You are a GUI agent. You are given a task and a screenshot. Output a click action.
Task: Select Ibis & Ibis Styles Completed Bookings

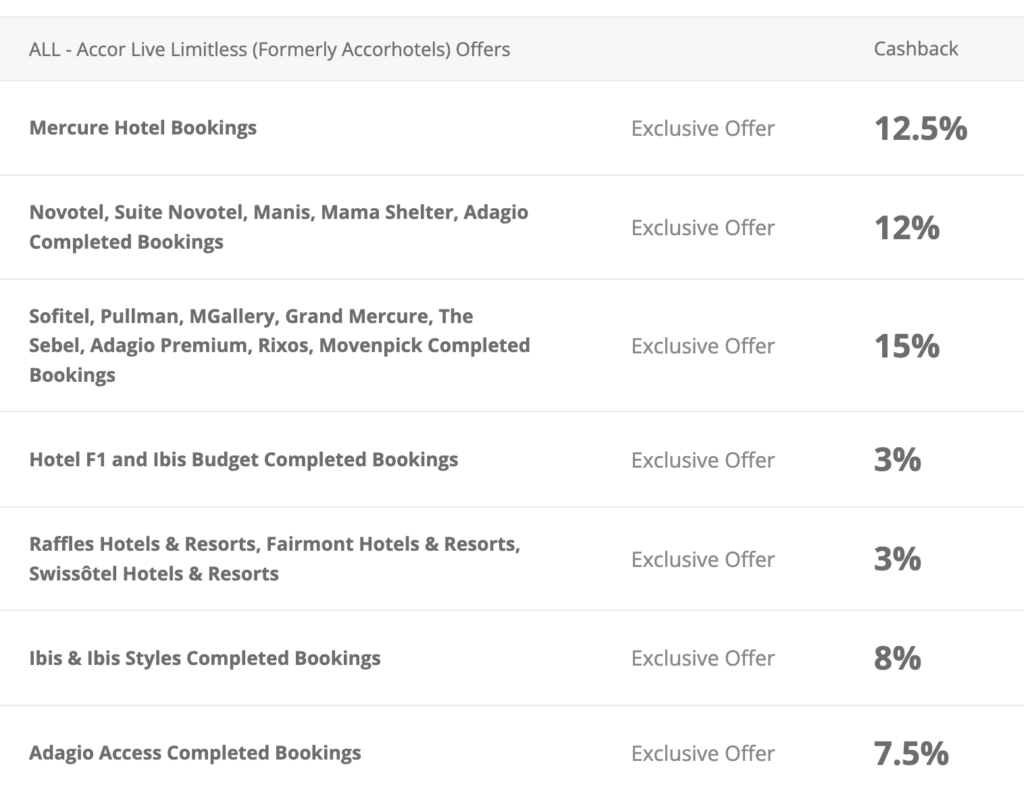point(205,658)
